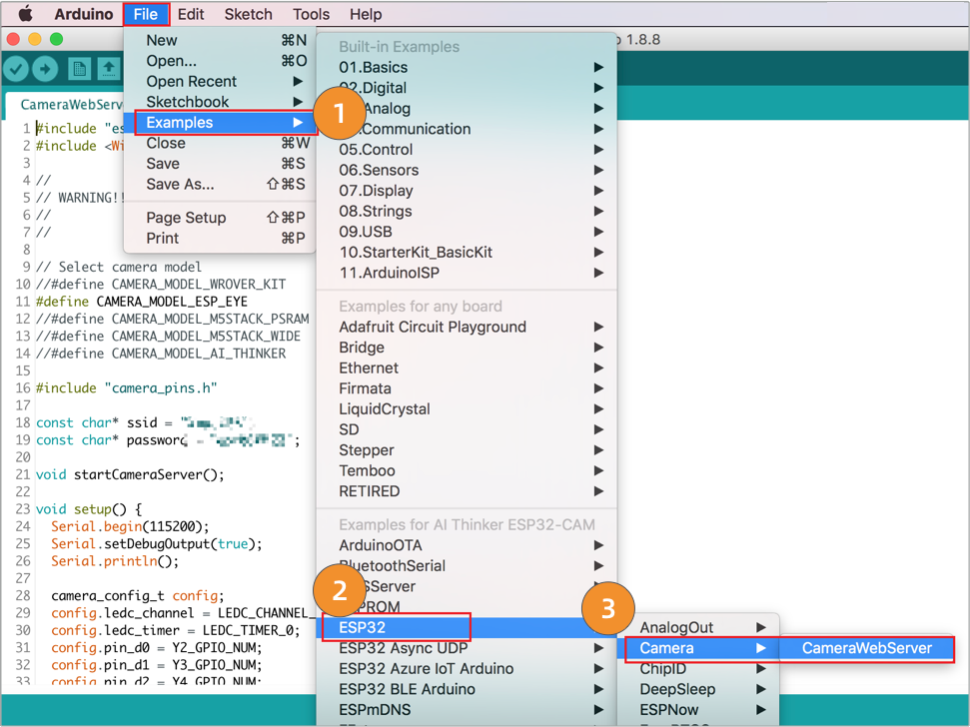970x727 pixels.
Task: Open the Sketch menu
Action: click(x=248, y=14)
